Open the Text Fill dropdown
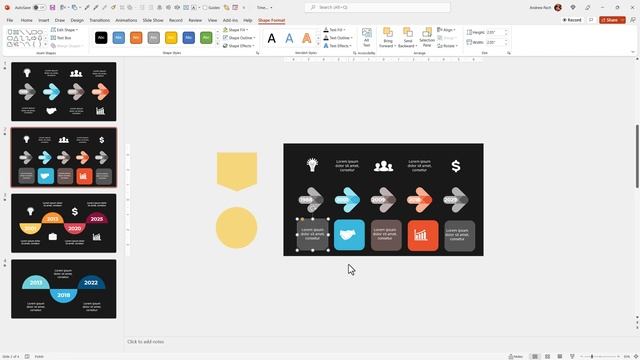Image resolution: width=640 pixels, height=360 pixels. (x=335, y=30)
